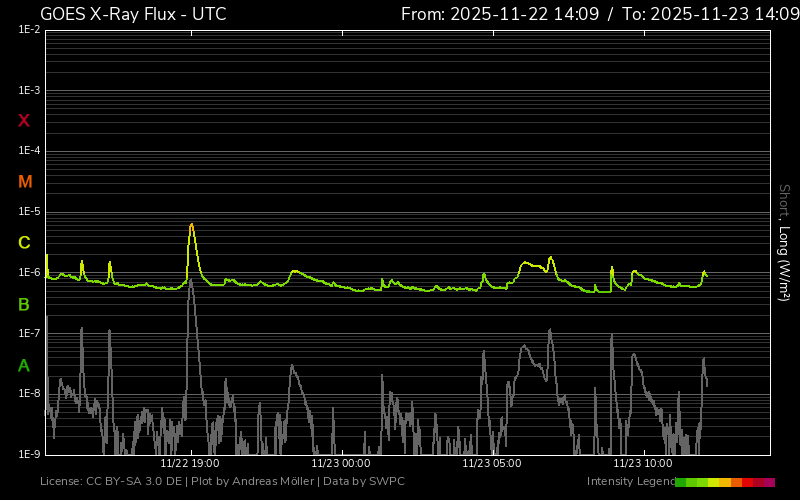This screenshot has width=800, height=500.
Task: Click the 11/23 00:00 time axis label
Action: [341, 464]
